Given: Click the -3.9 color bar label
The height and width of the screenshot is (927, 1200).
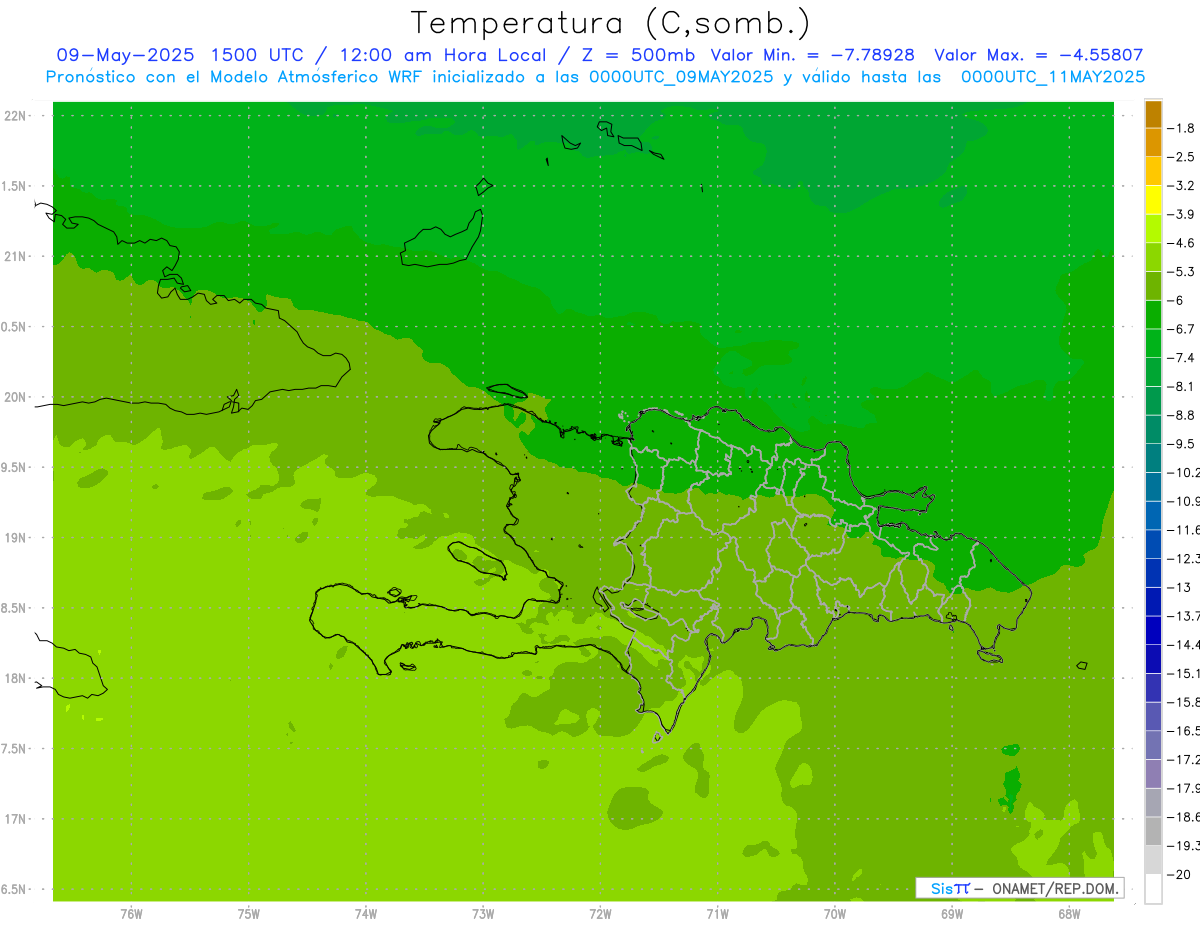Looking at the screenshot, I should (x=1182, y=214).
